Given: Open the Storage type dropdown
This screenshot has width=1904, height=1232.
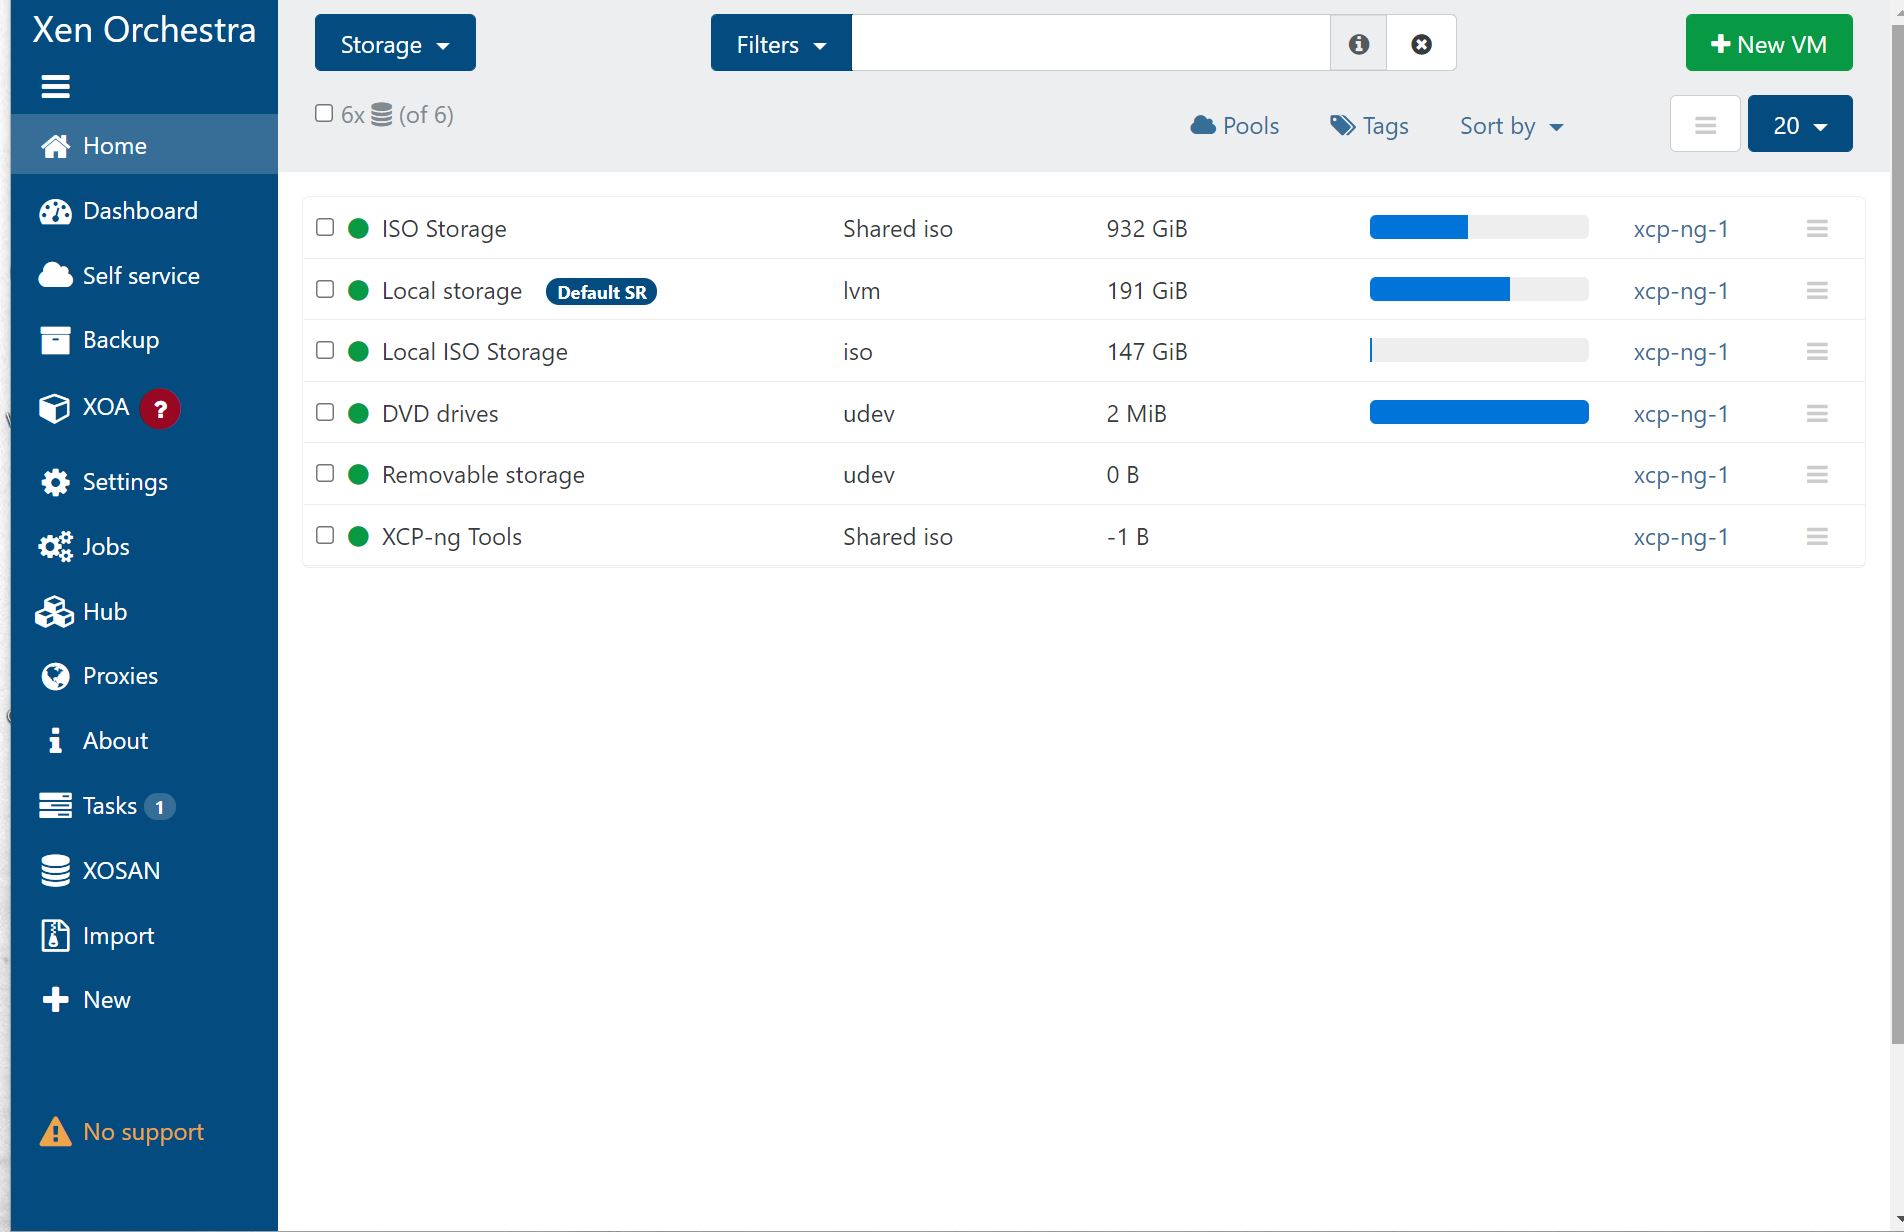Looking at the screenshot, I should (x=395, y=43).
